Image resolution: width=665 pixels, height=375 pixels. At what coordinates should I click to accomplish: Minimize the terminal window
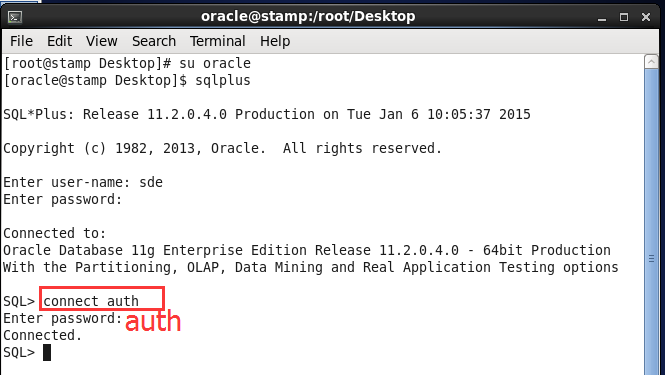point(602,17)
